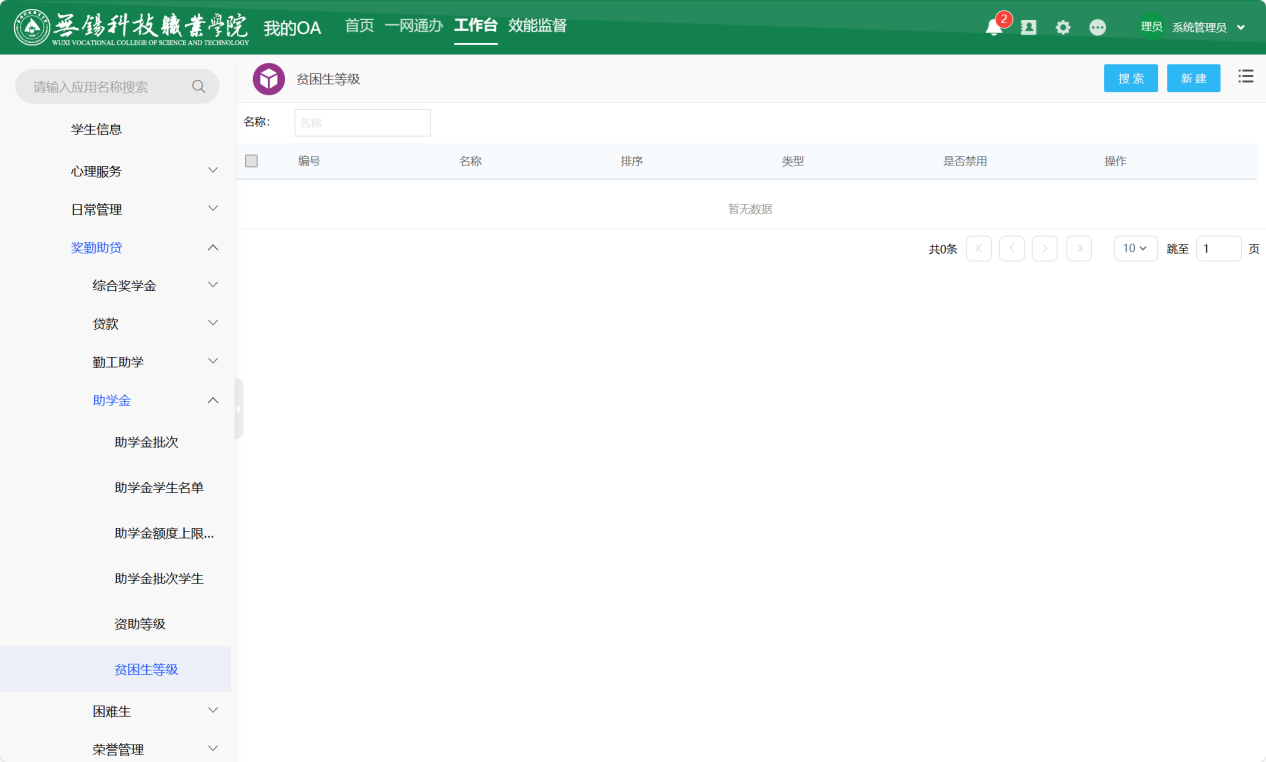This screenshot has width=1266, height=762.
Task: Go to the next page of results
Action: [x=1045, y=249]
